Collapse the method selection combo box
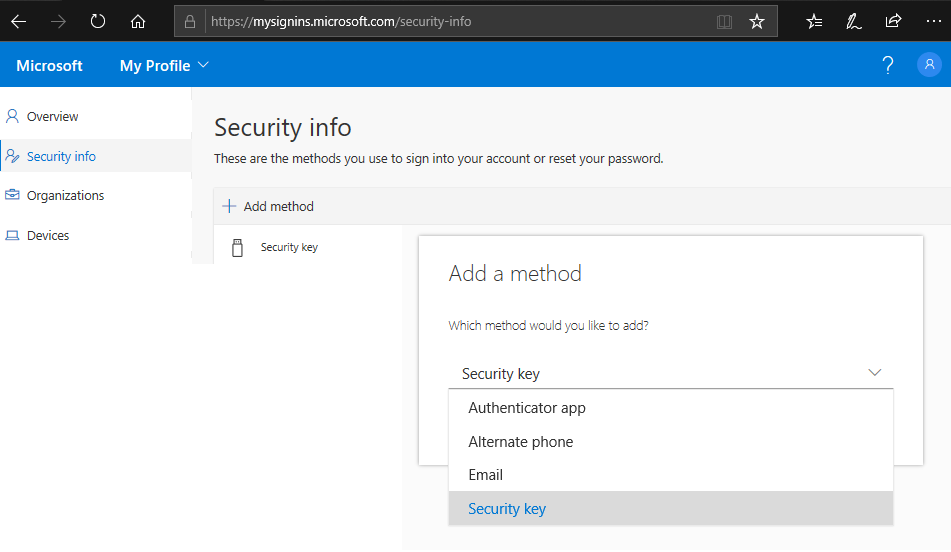The width and height of the screenshot is (951, 552). point(874,373)
